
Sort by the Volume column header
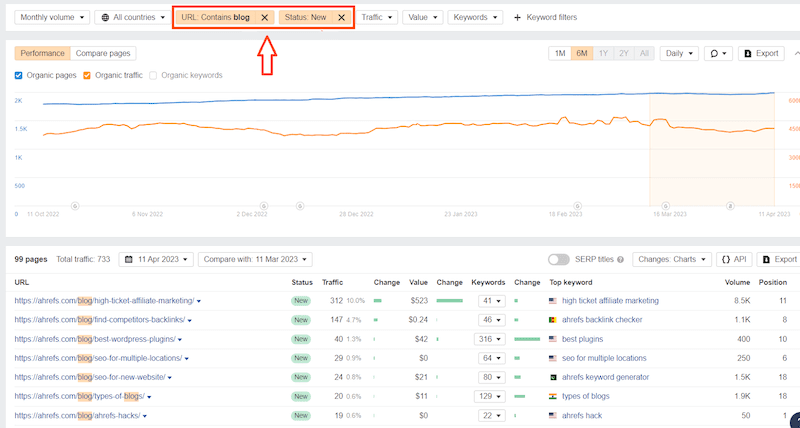click(x=737, y=283)
